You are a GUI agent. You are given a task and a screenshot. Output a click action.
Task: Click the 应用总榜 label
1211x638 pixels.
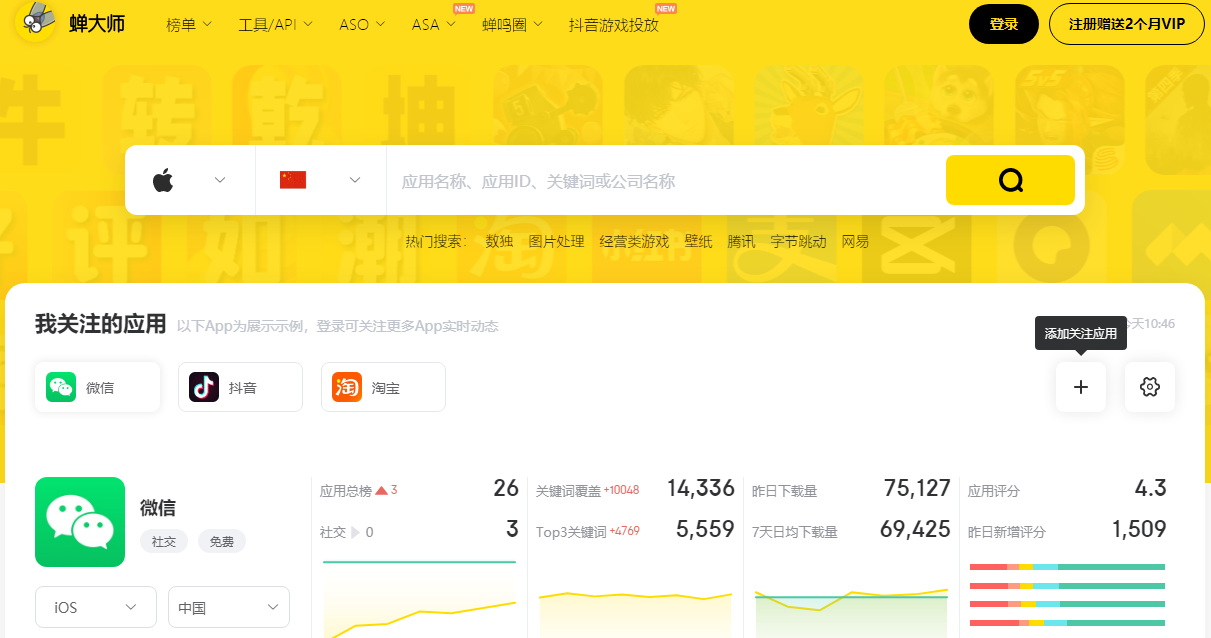click(346, 491)
